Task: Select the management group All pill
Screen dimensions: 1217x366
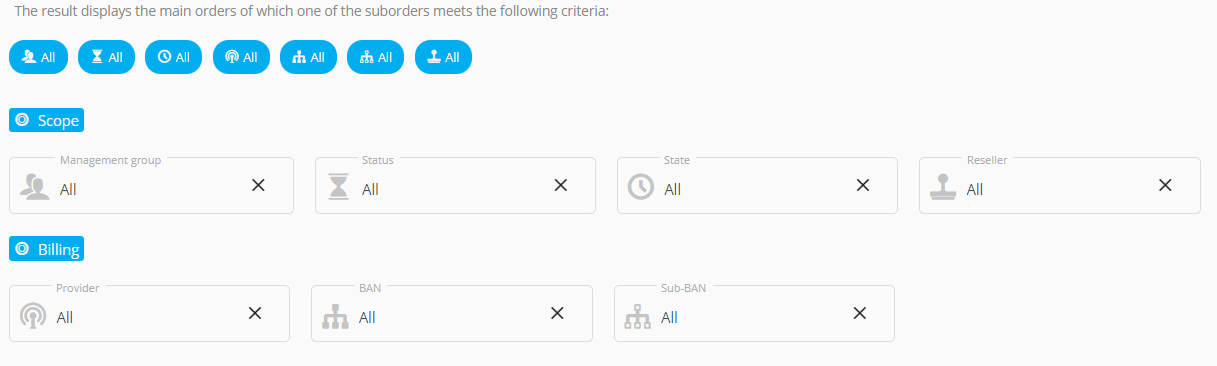Action: (38, 57)
